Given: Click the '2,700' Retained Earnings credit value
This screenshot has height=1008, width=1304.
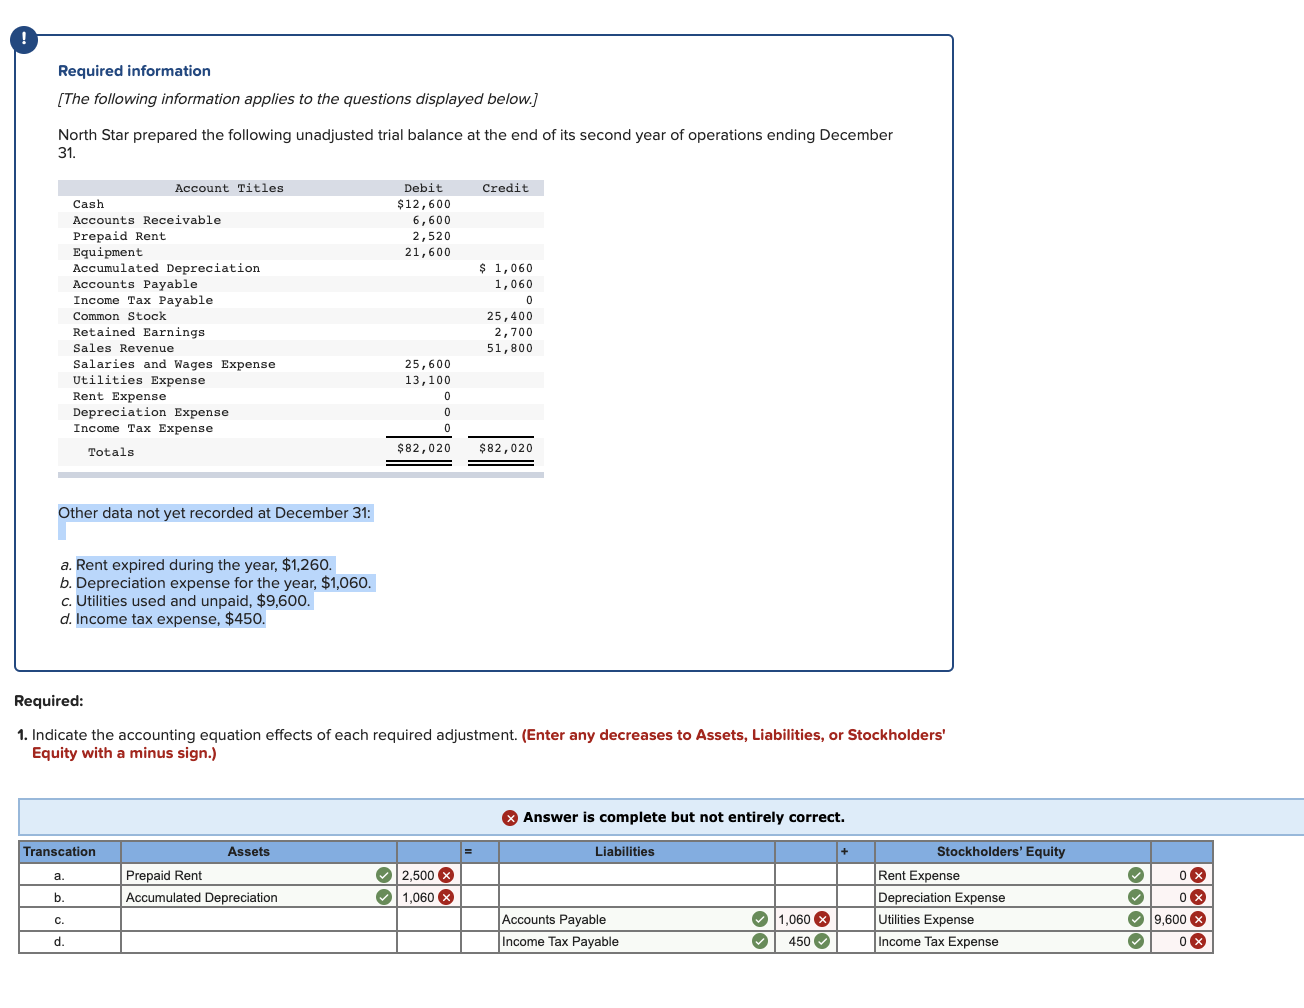Looking at the screenshot, I should [514, 332].
